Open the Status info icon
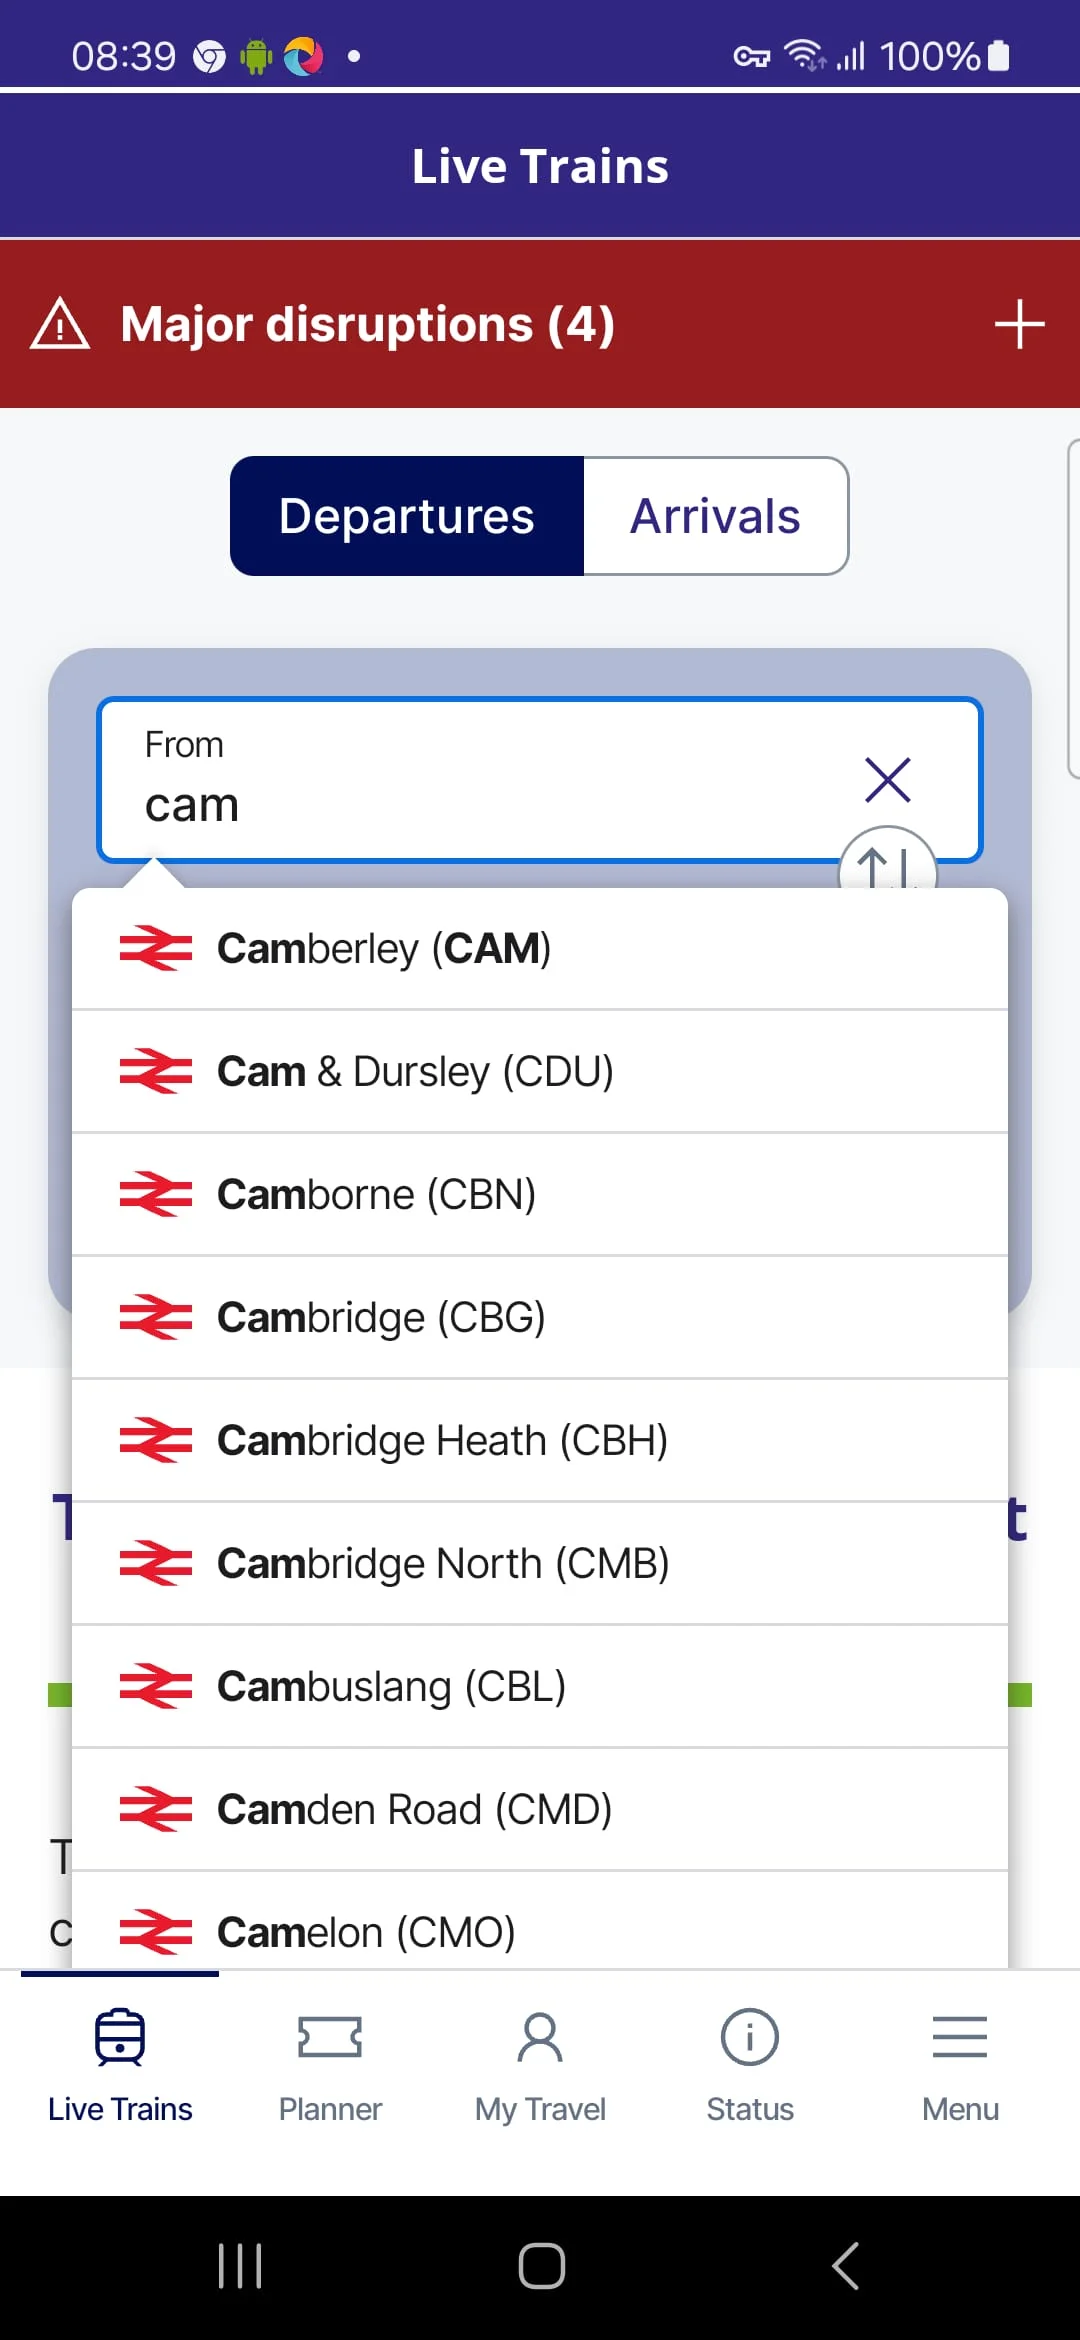 point(750,2038)
